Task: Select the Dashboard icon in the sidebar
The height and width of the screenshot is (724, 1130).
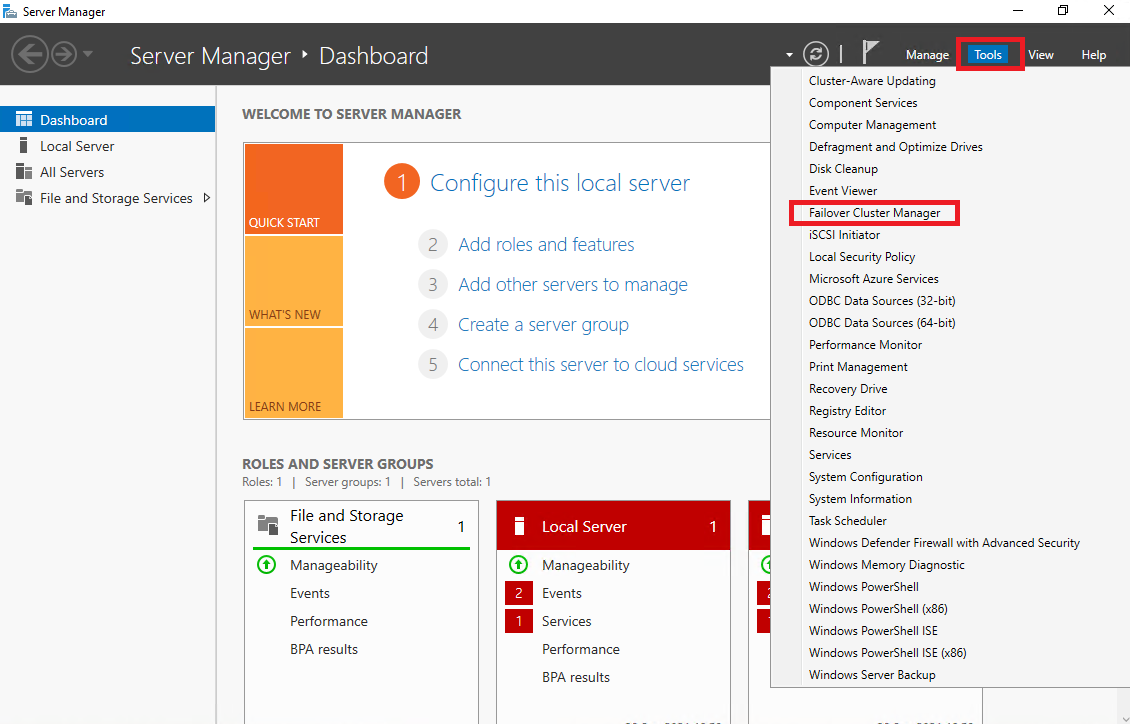Action: 23,119
